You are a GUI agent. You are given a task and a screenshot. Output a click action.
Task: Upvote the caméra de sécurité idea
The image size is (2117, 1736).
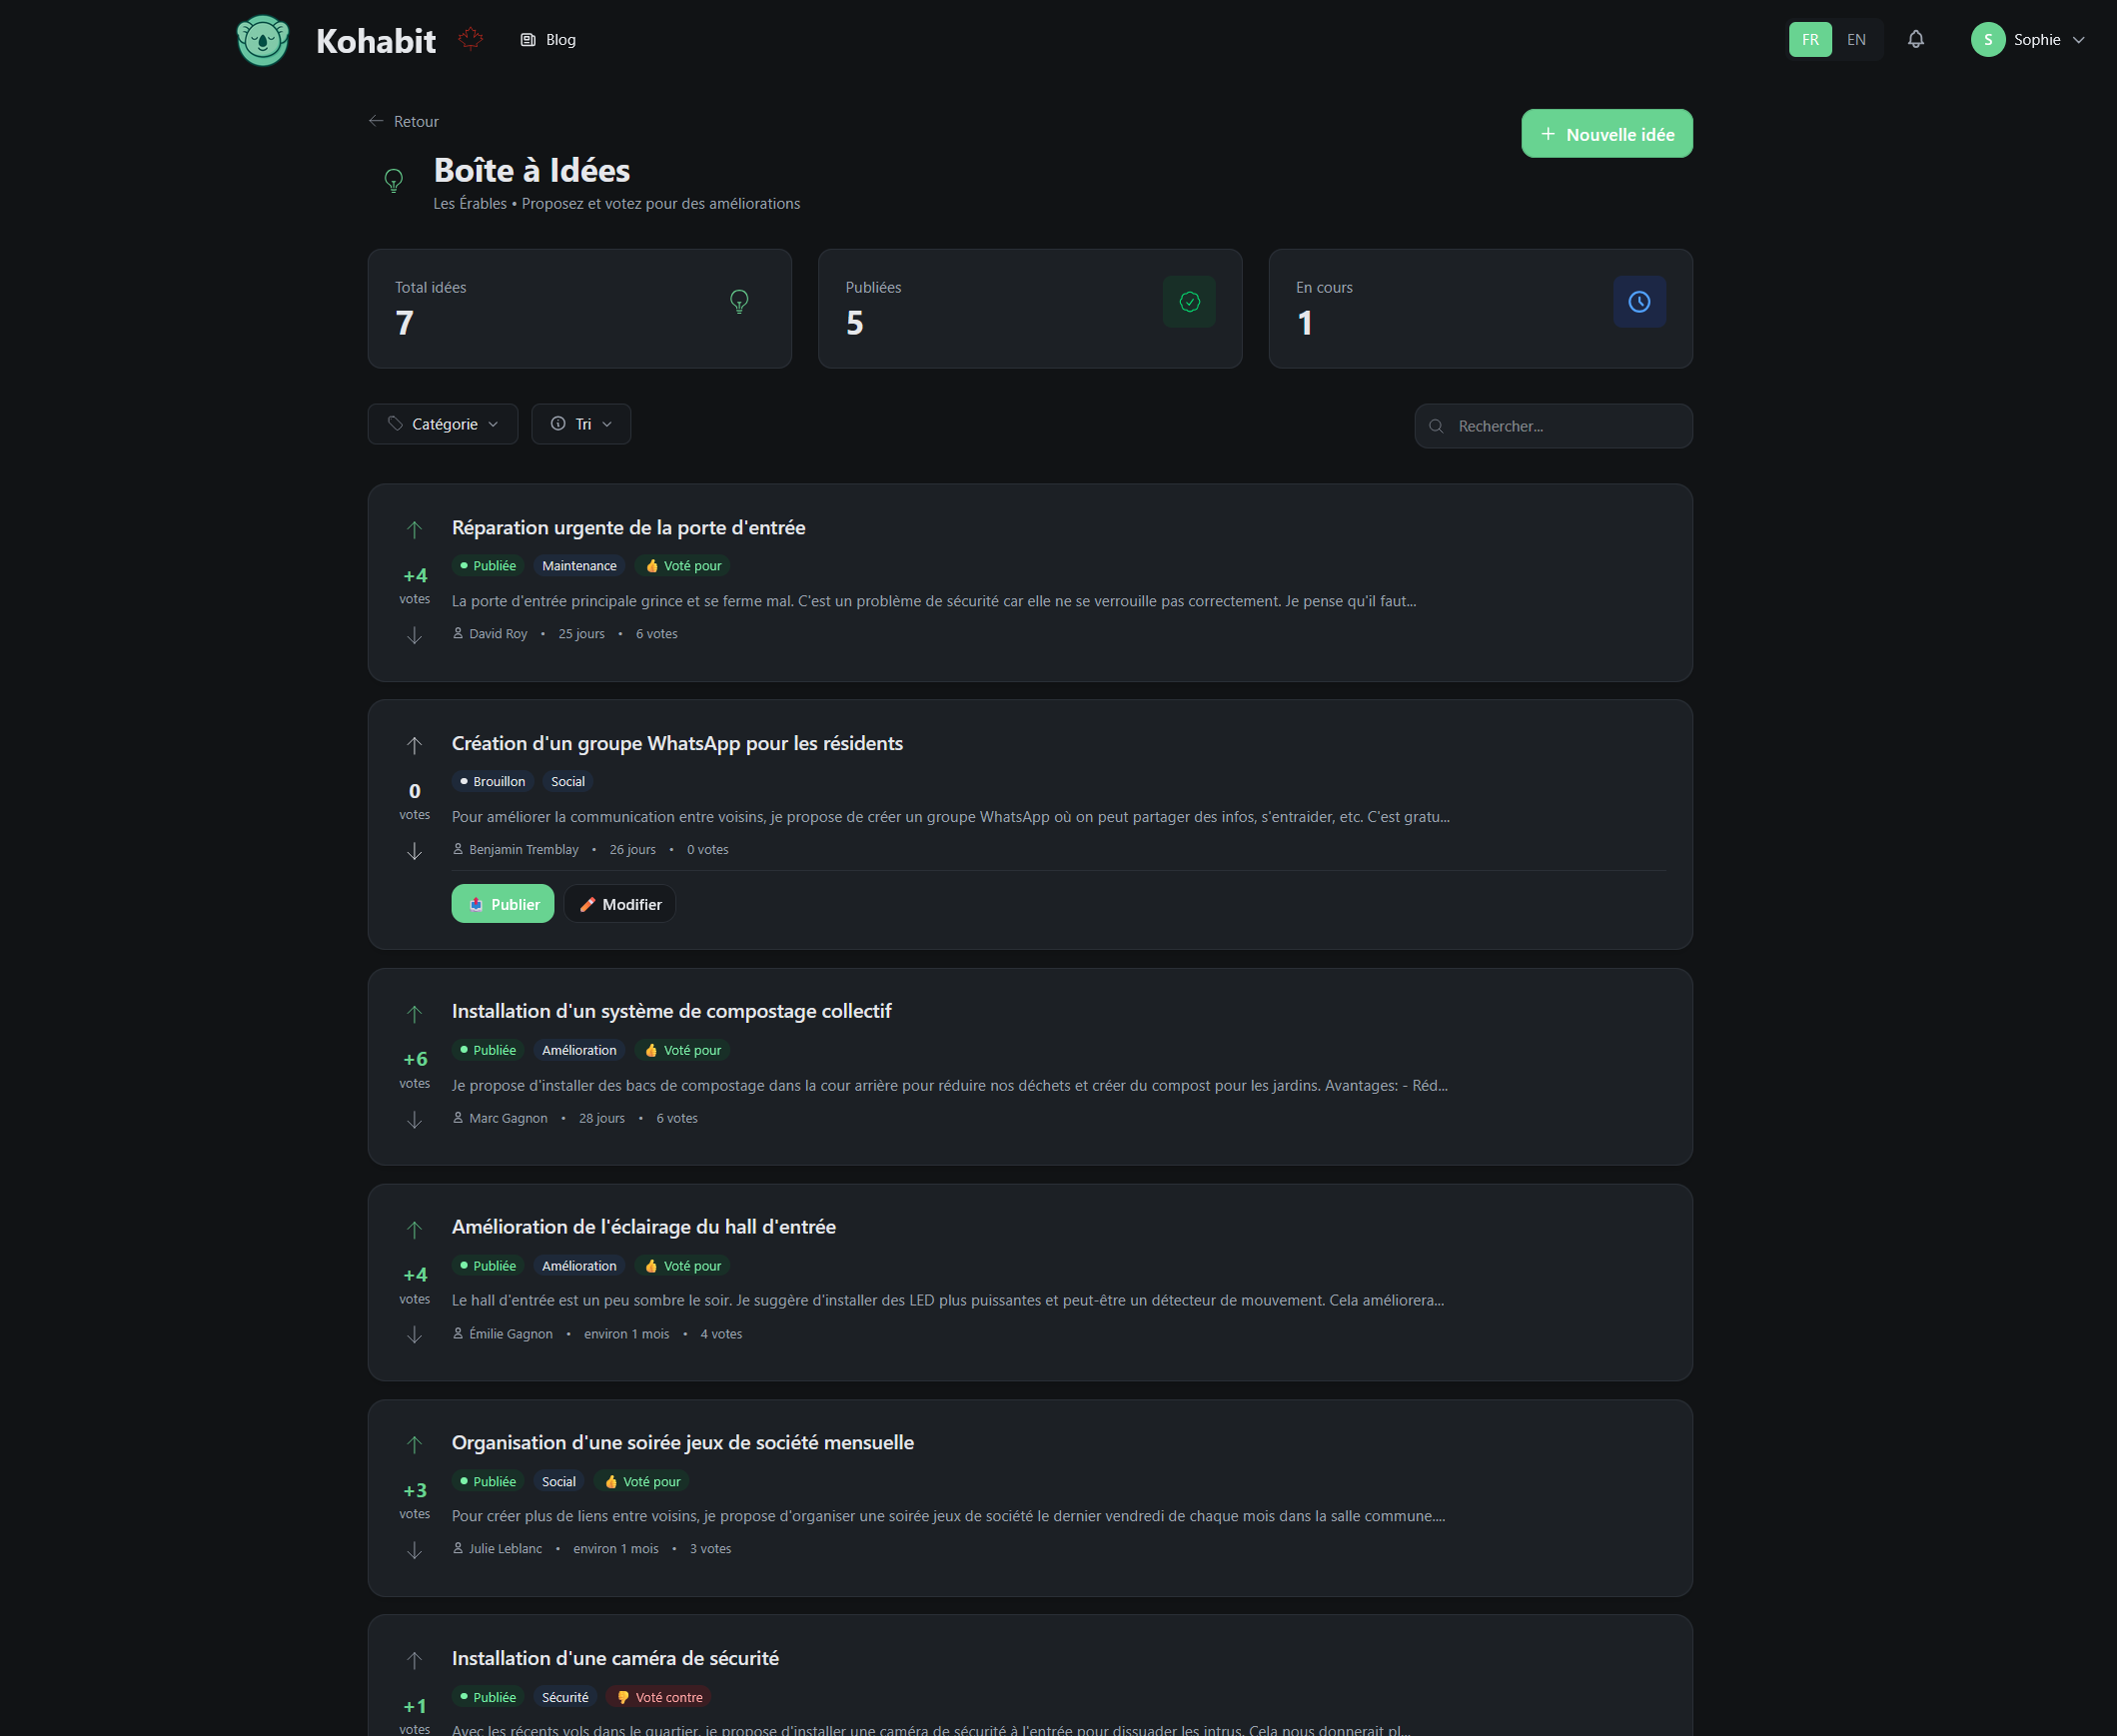pos(414,1660)
